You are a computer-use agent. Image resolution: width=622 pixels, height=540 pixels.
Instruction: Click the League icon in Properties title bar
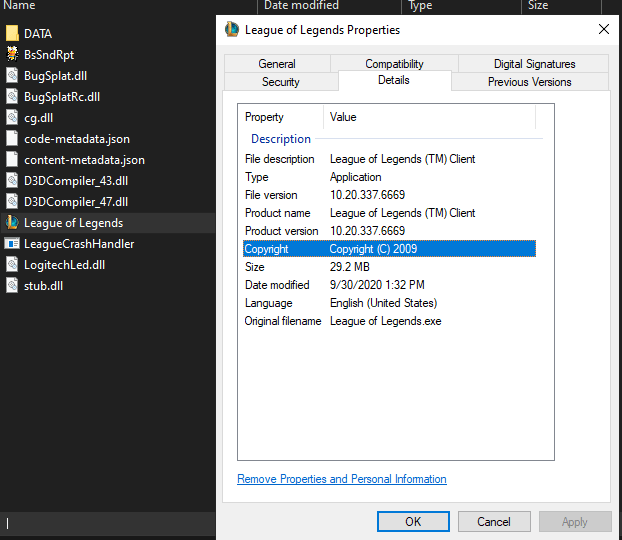[232, 29]
